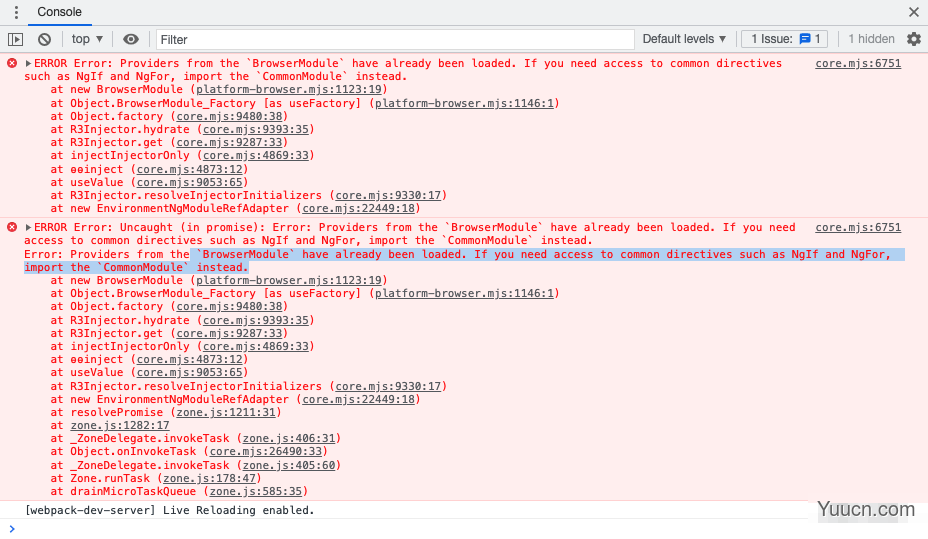Viewport: 928px width, 539px height.
Task: Open platform-browser.mjs:1146:1 in second stack trace
Action: pos(465,293)
